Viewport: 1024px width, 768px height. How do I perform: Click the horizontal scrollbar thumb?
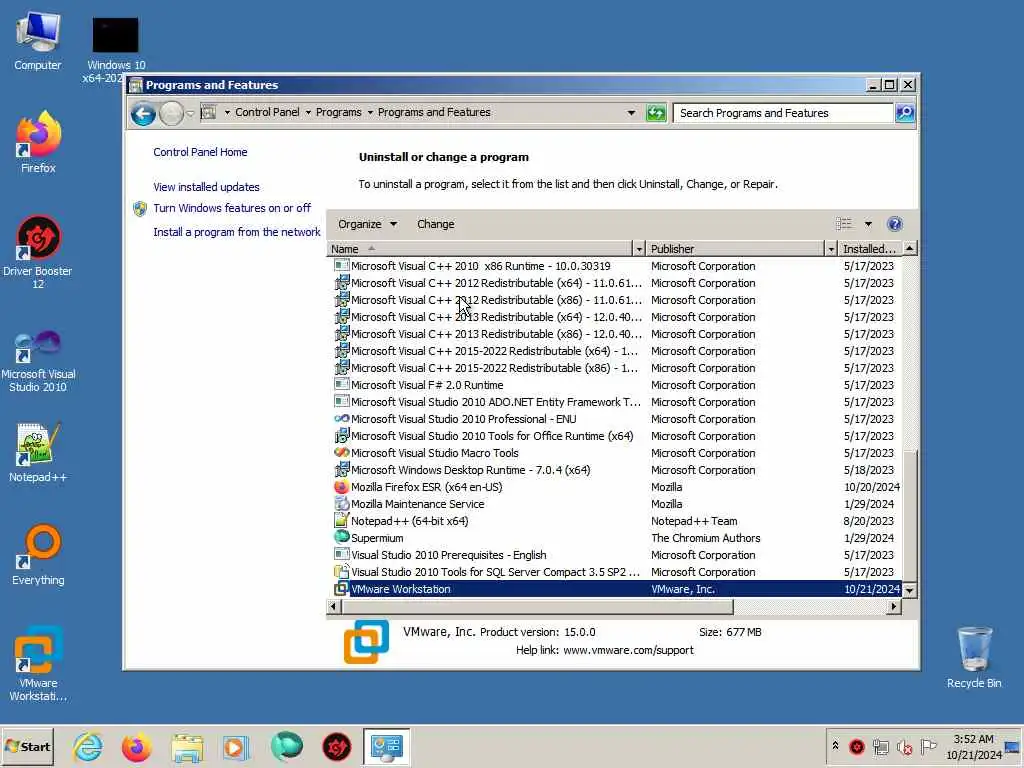coord(537,607)
